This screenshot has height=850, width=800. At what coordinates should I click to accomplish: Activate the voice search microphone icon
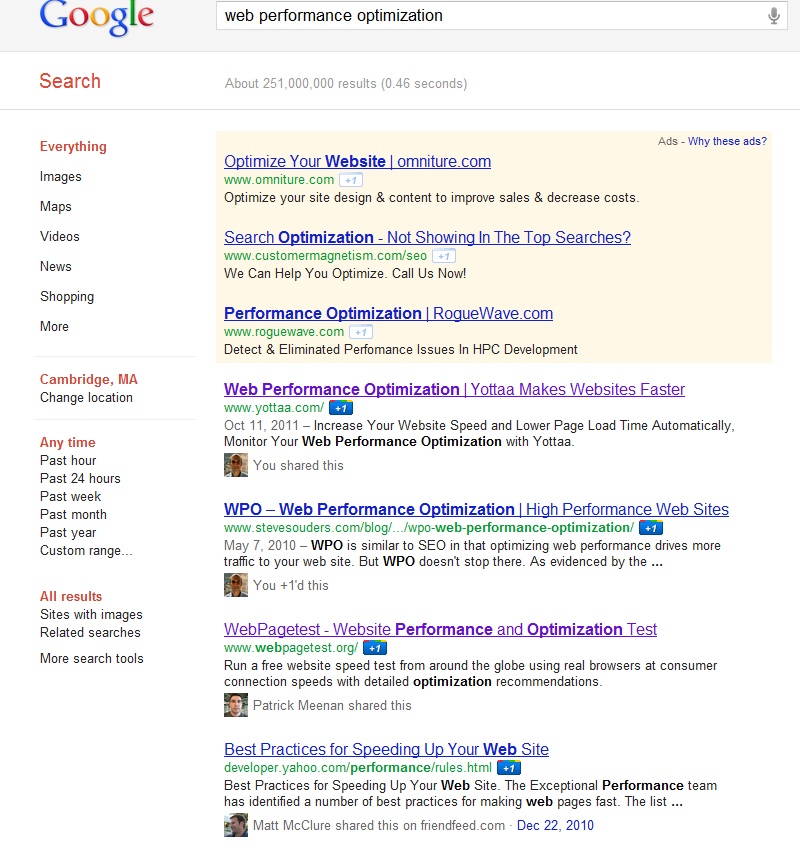[x=774, y=16]
